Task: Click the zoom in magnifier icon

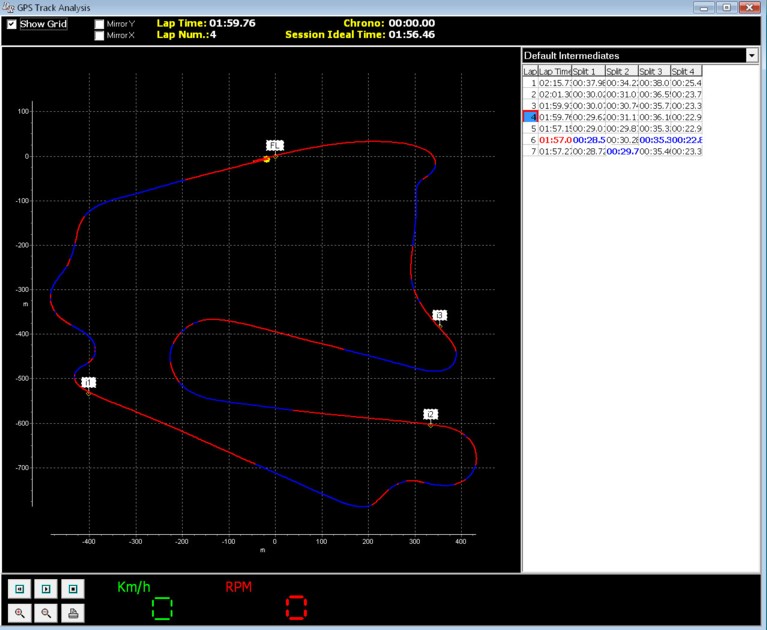Action: 21,613
